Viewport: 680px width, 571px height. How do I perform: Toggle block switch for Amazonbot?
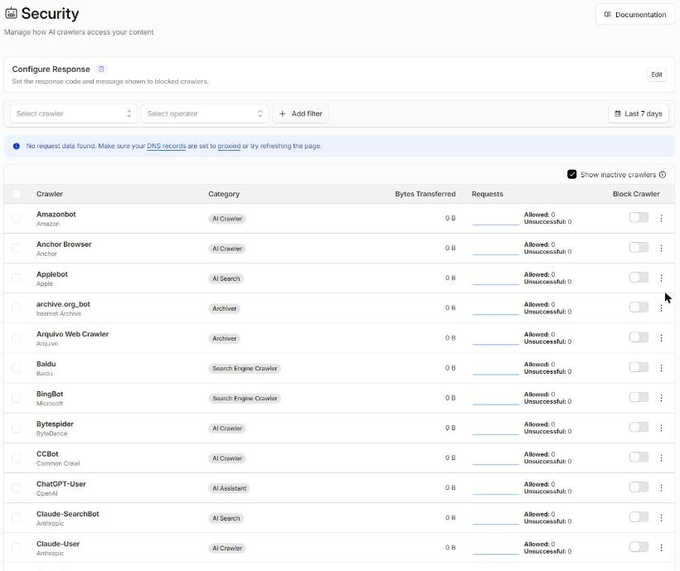pyautogui.click(x=639, y=217)
